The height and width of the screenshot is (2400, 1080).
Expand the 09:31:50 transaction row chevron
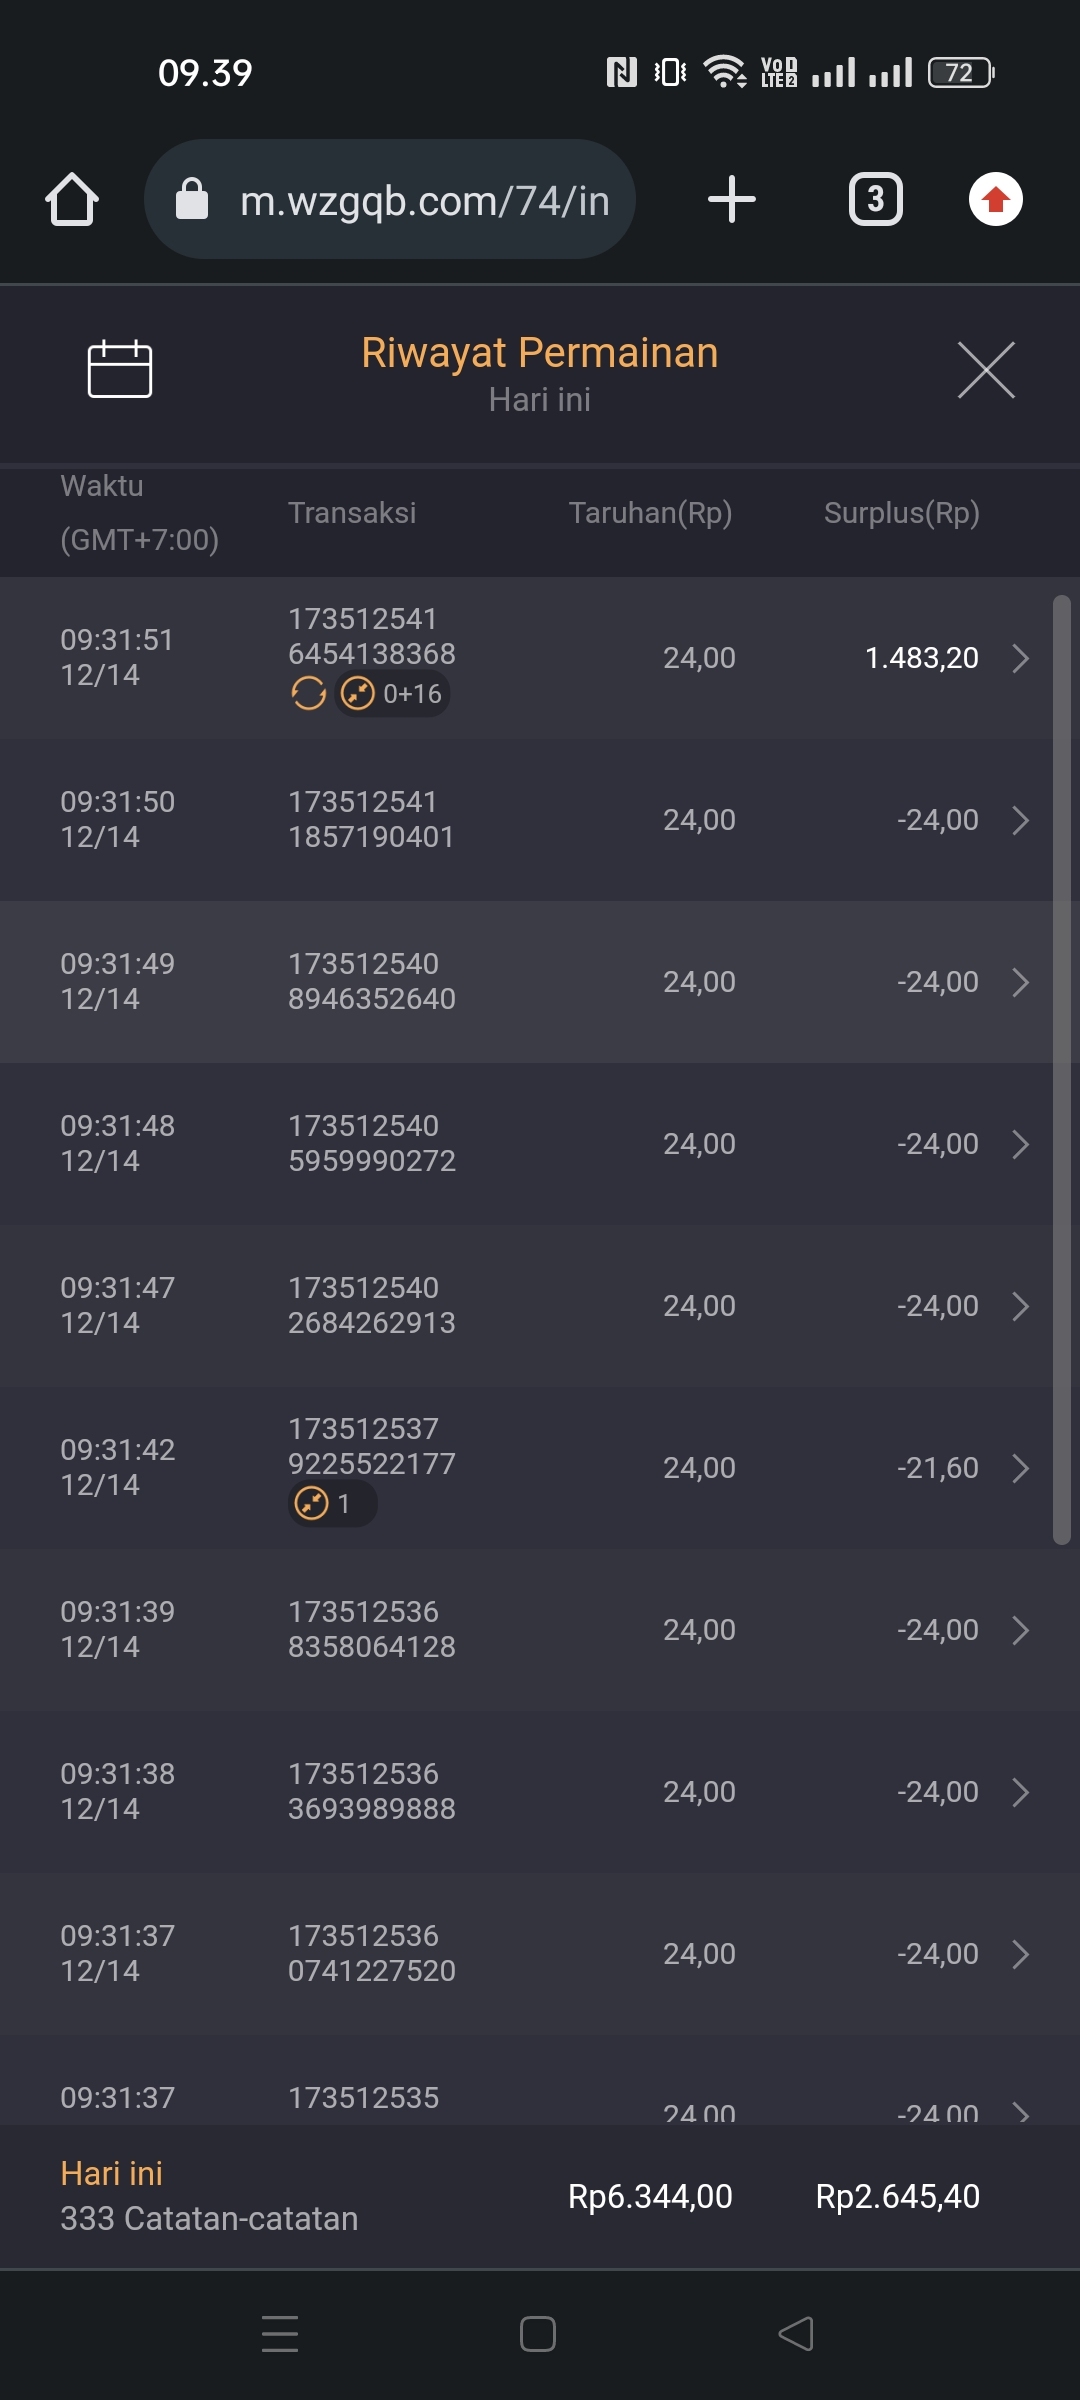point(1020,820)
